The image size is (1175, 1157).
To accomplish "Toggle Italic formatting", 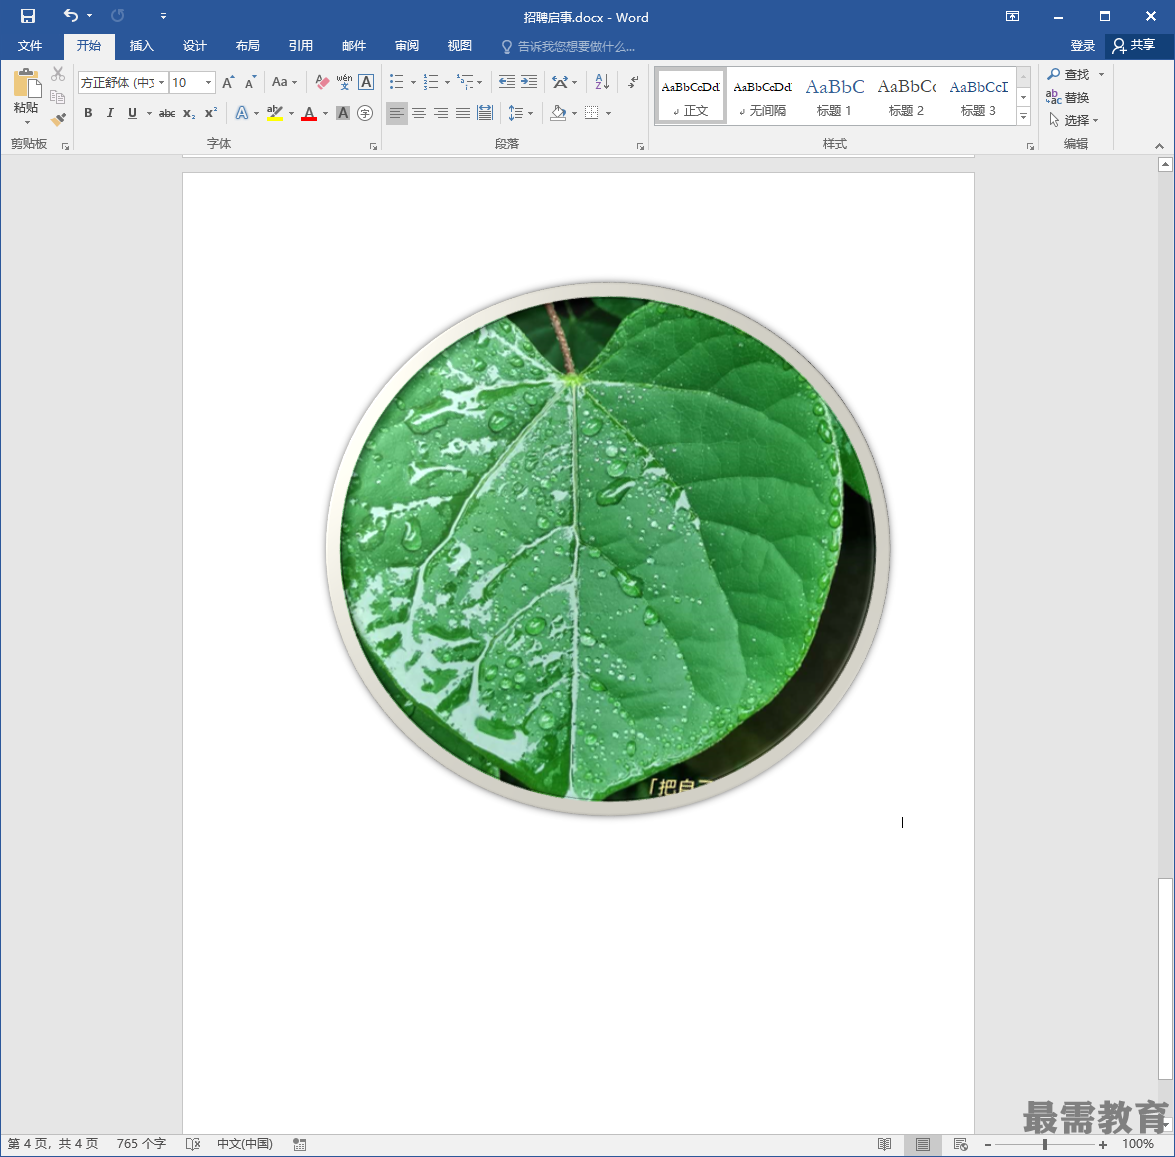I will [x=110, y=113].
